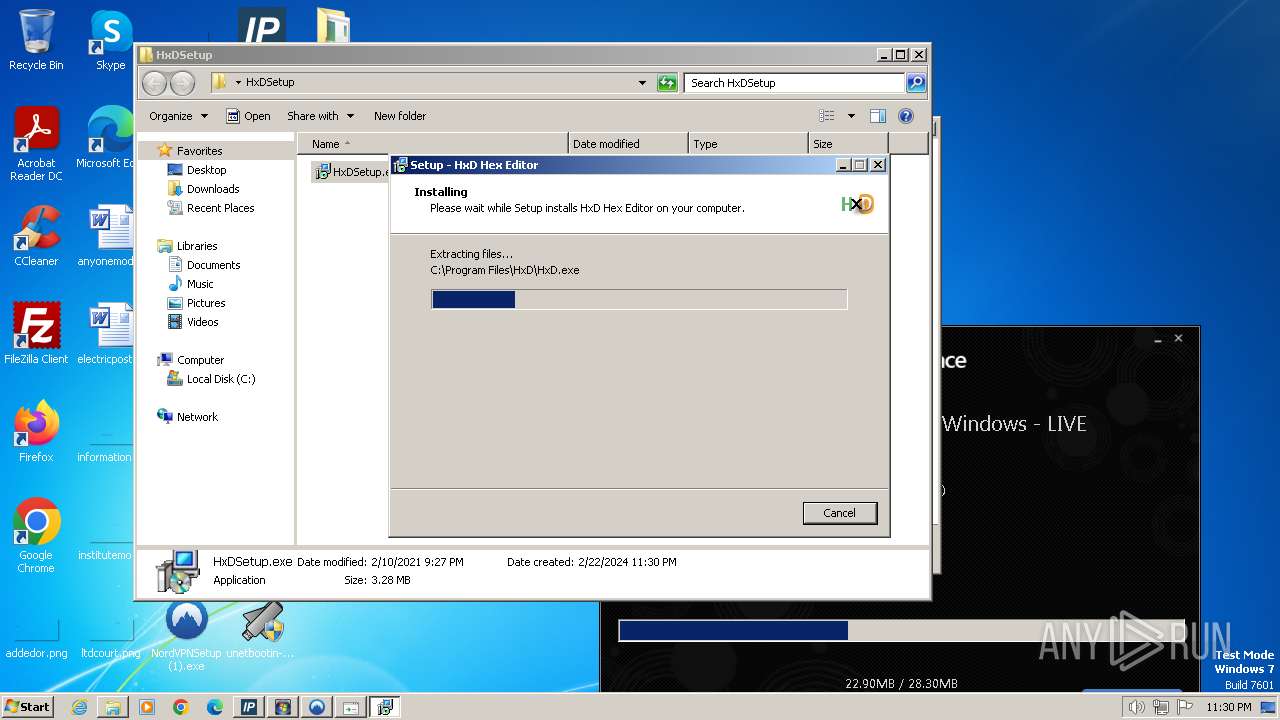Create a New folder in HxDSetup

400,116
